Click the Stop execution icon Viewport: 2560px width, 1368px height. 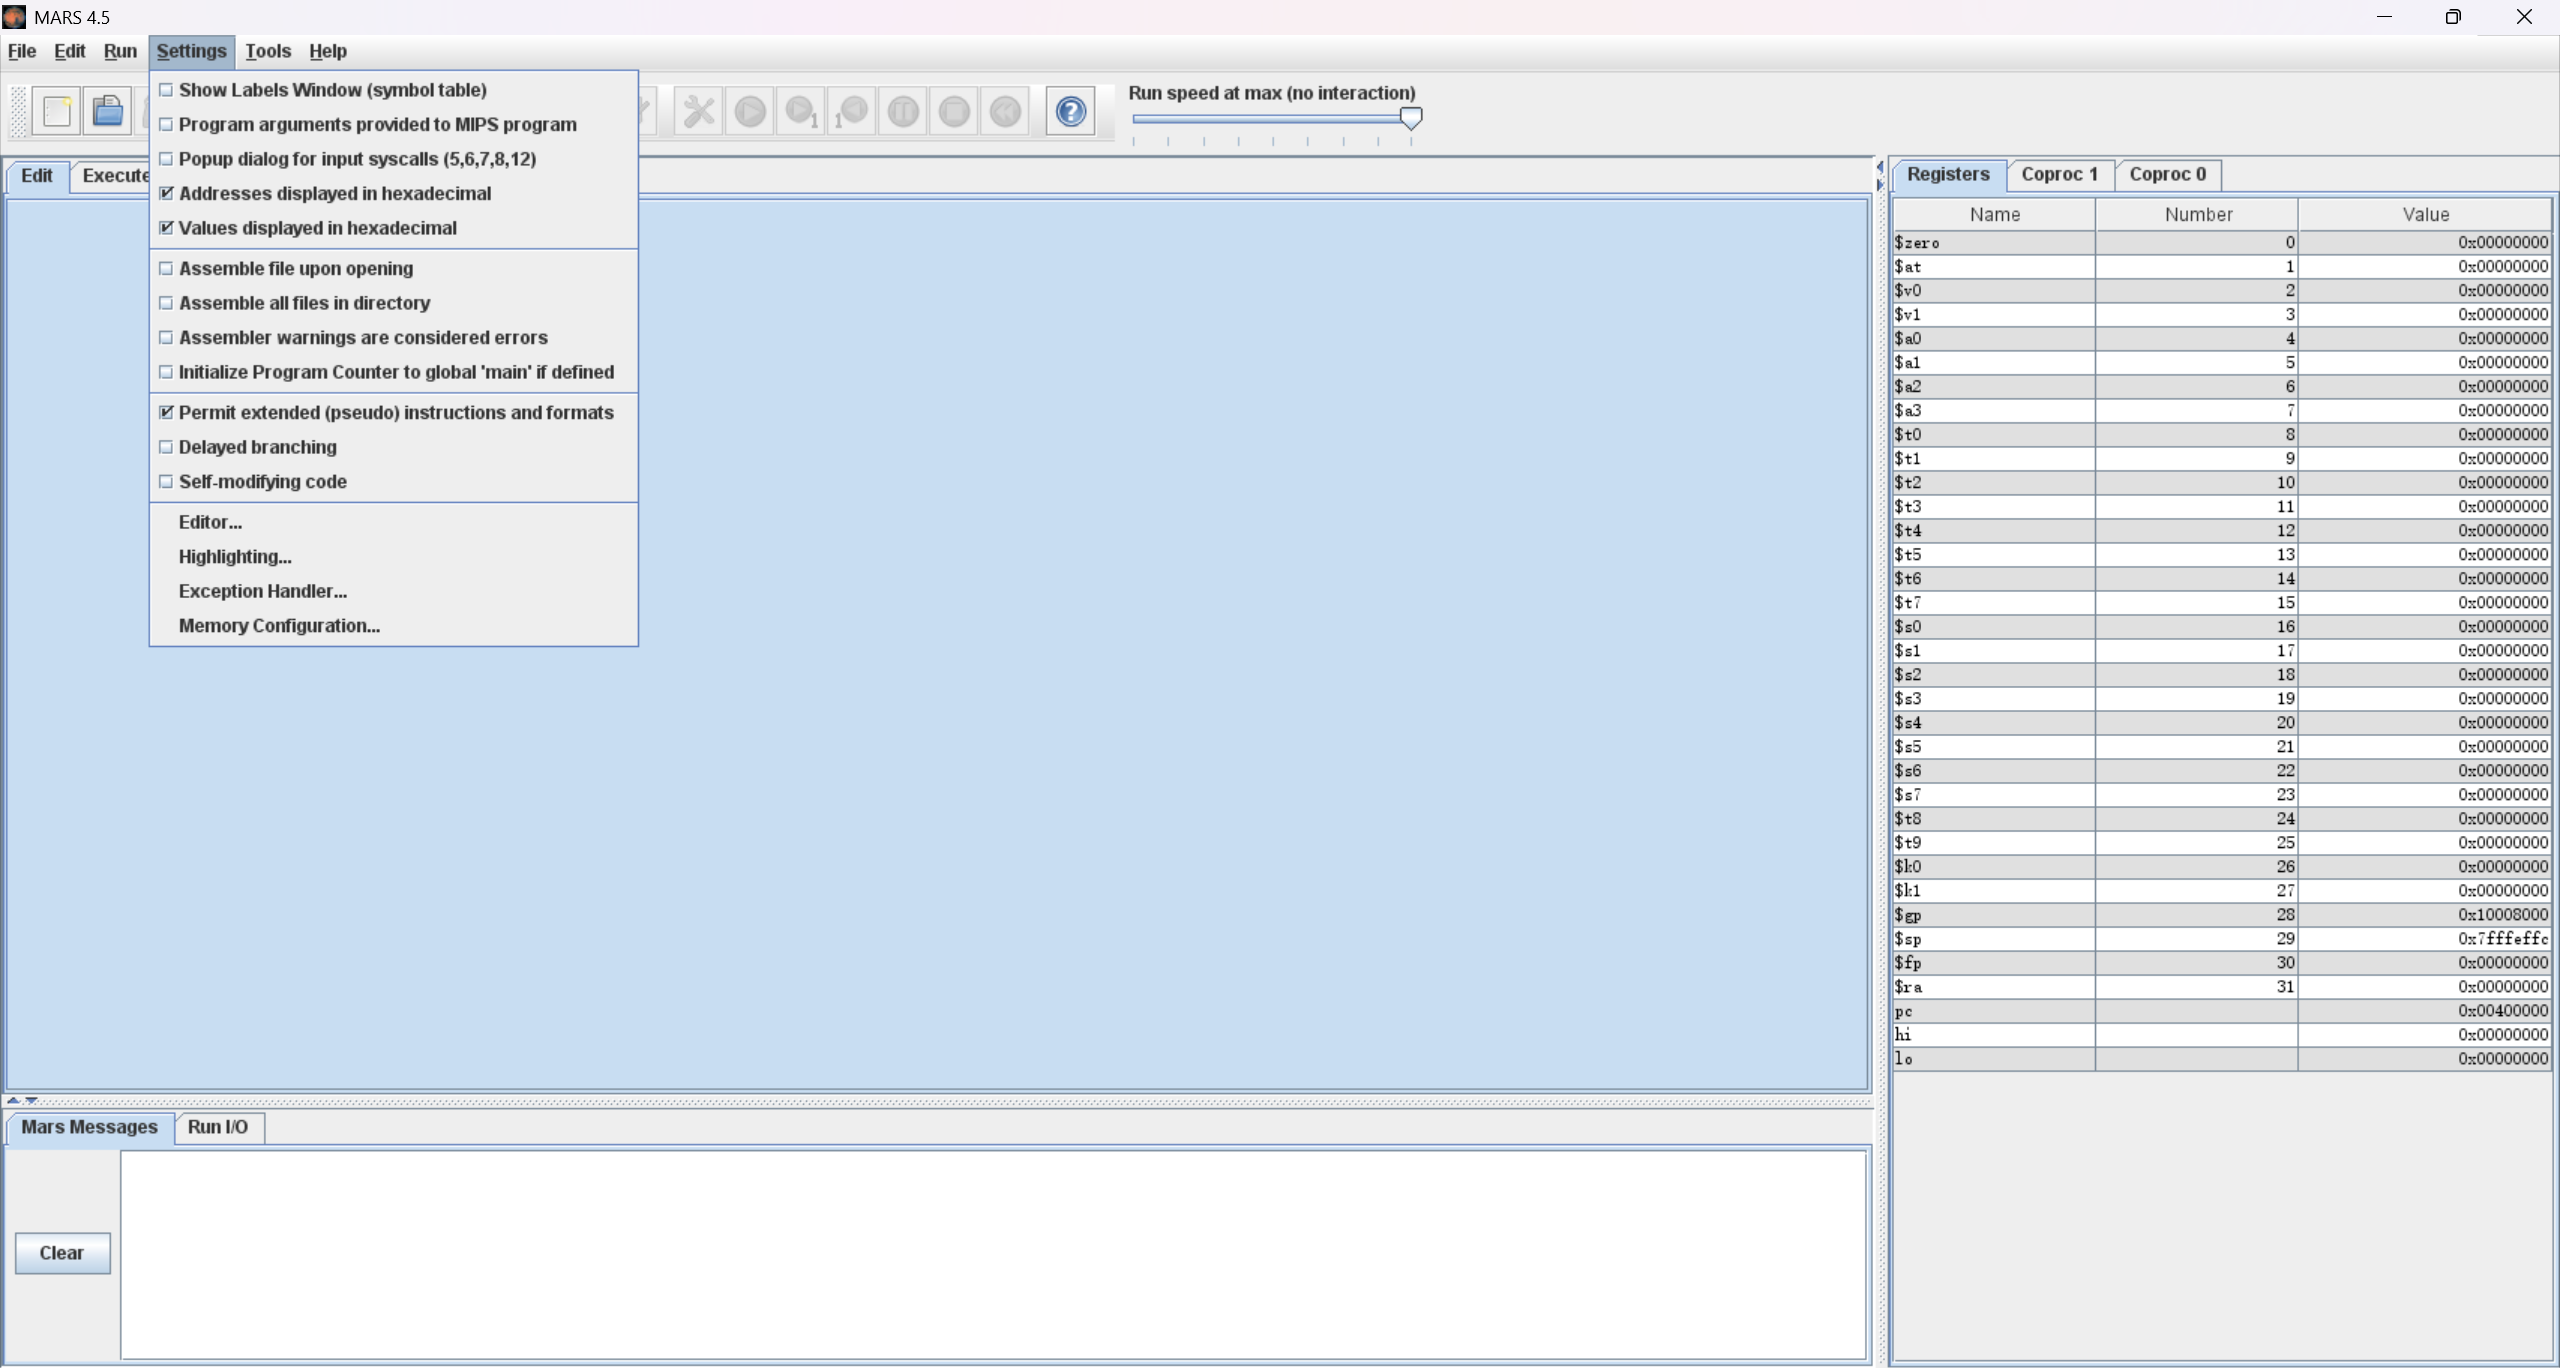tap(954, 111)
